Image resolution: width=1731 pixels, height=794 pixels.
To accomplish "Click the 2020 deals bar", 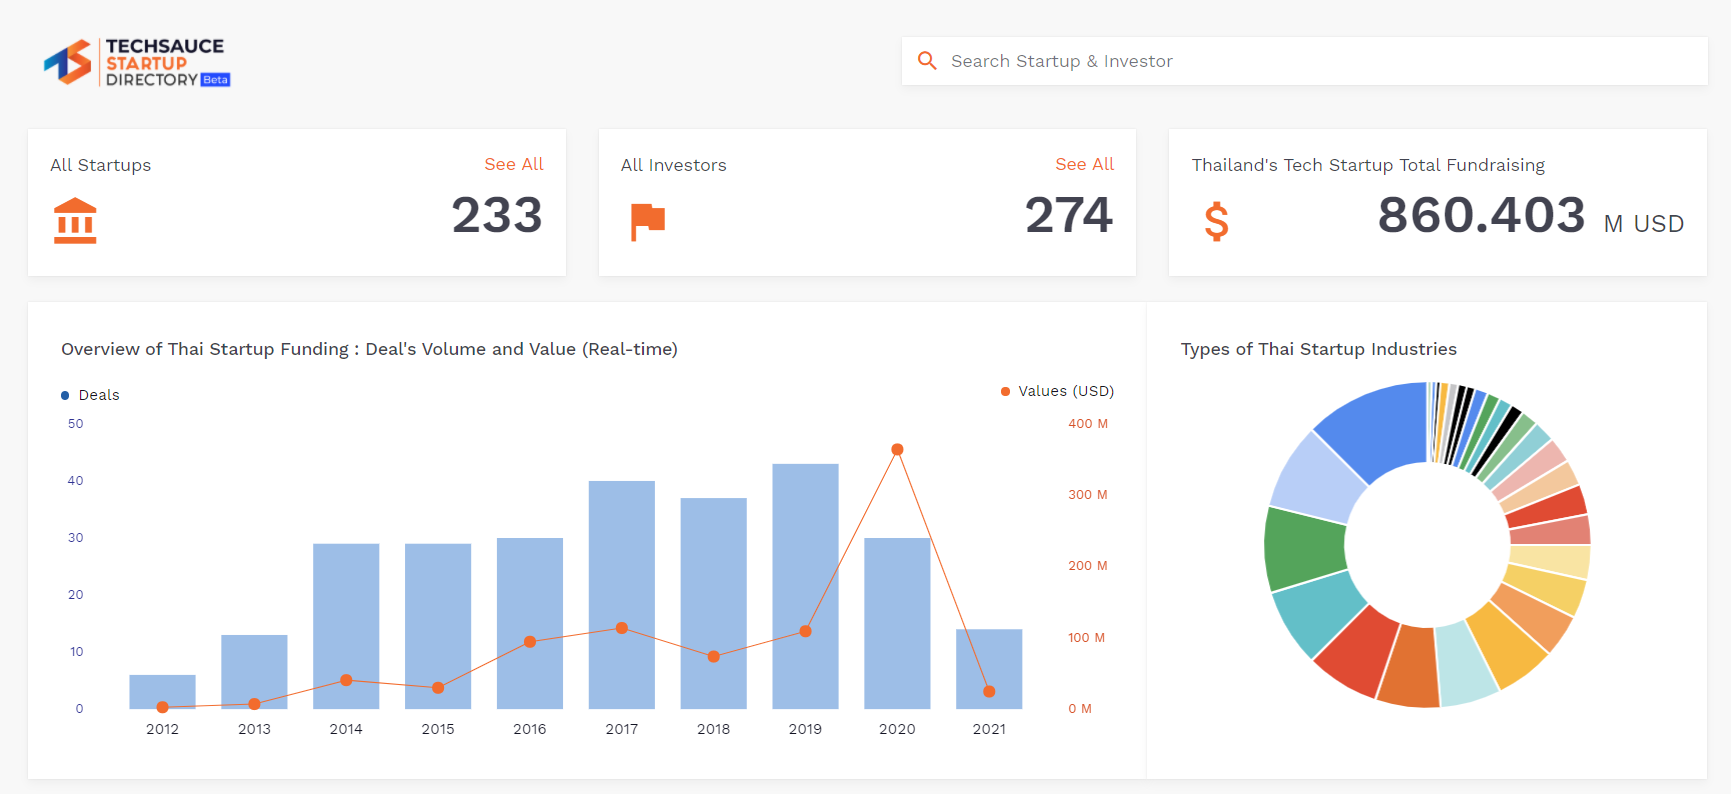I will pos(897,623).
